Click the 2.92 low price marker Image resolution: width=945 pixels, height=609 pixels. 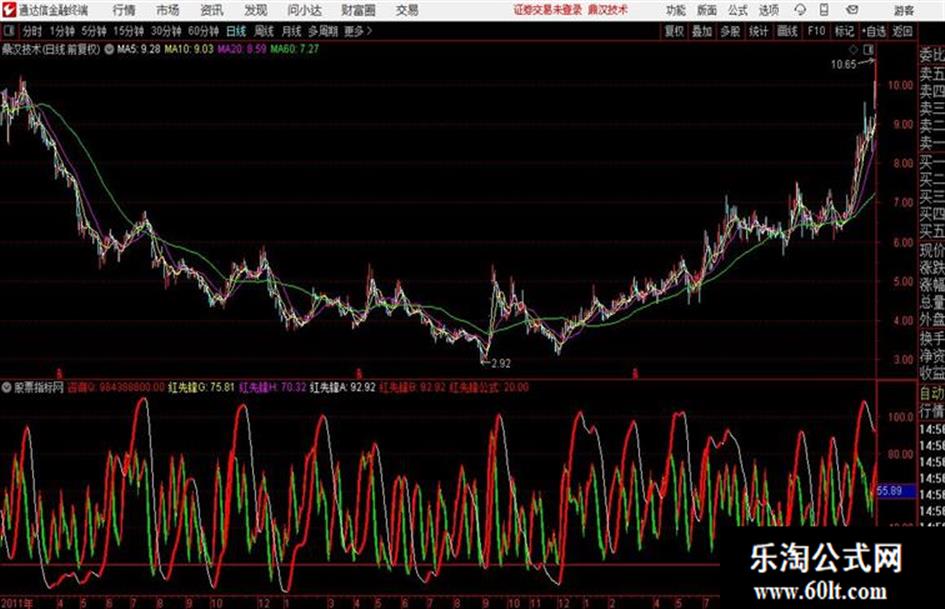point(501,364)
